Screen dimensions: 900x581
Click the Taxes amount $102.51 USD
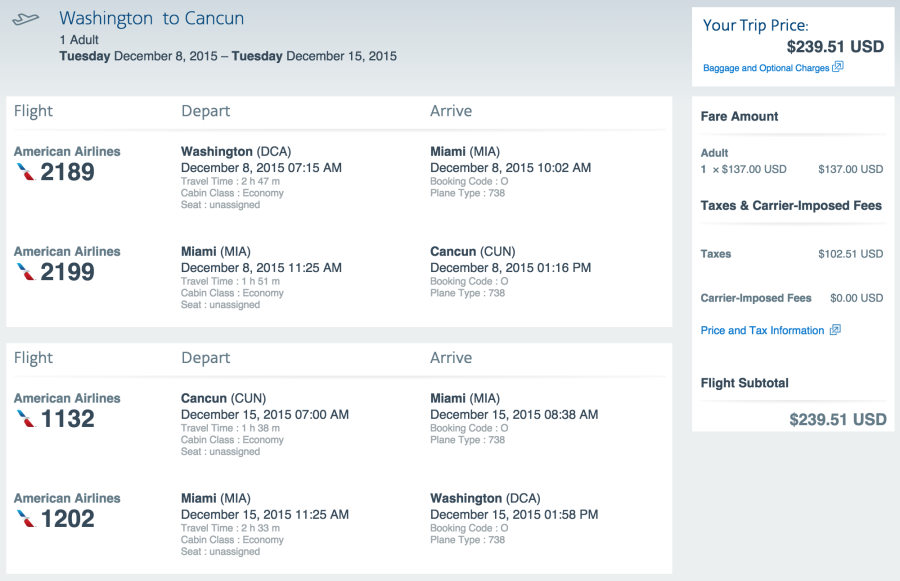pos(850,254)
